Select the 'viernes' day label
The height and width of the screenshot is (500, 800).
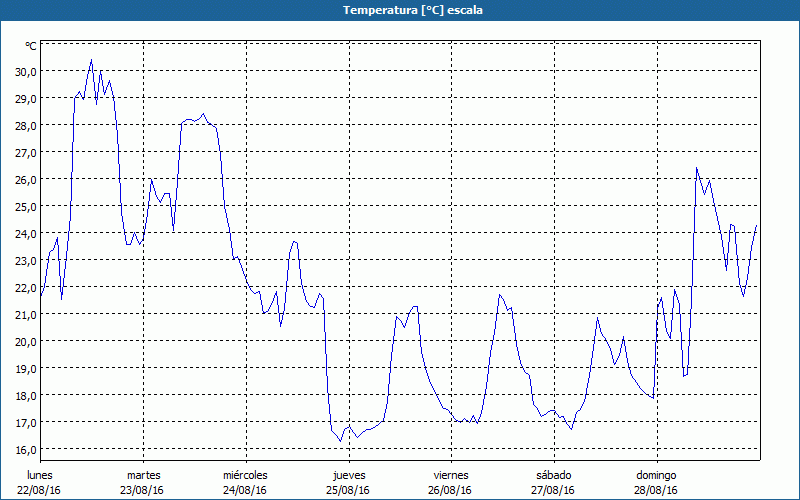pyautogui.click(x=452, y=475)
